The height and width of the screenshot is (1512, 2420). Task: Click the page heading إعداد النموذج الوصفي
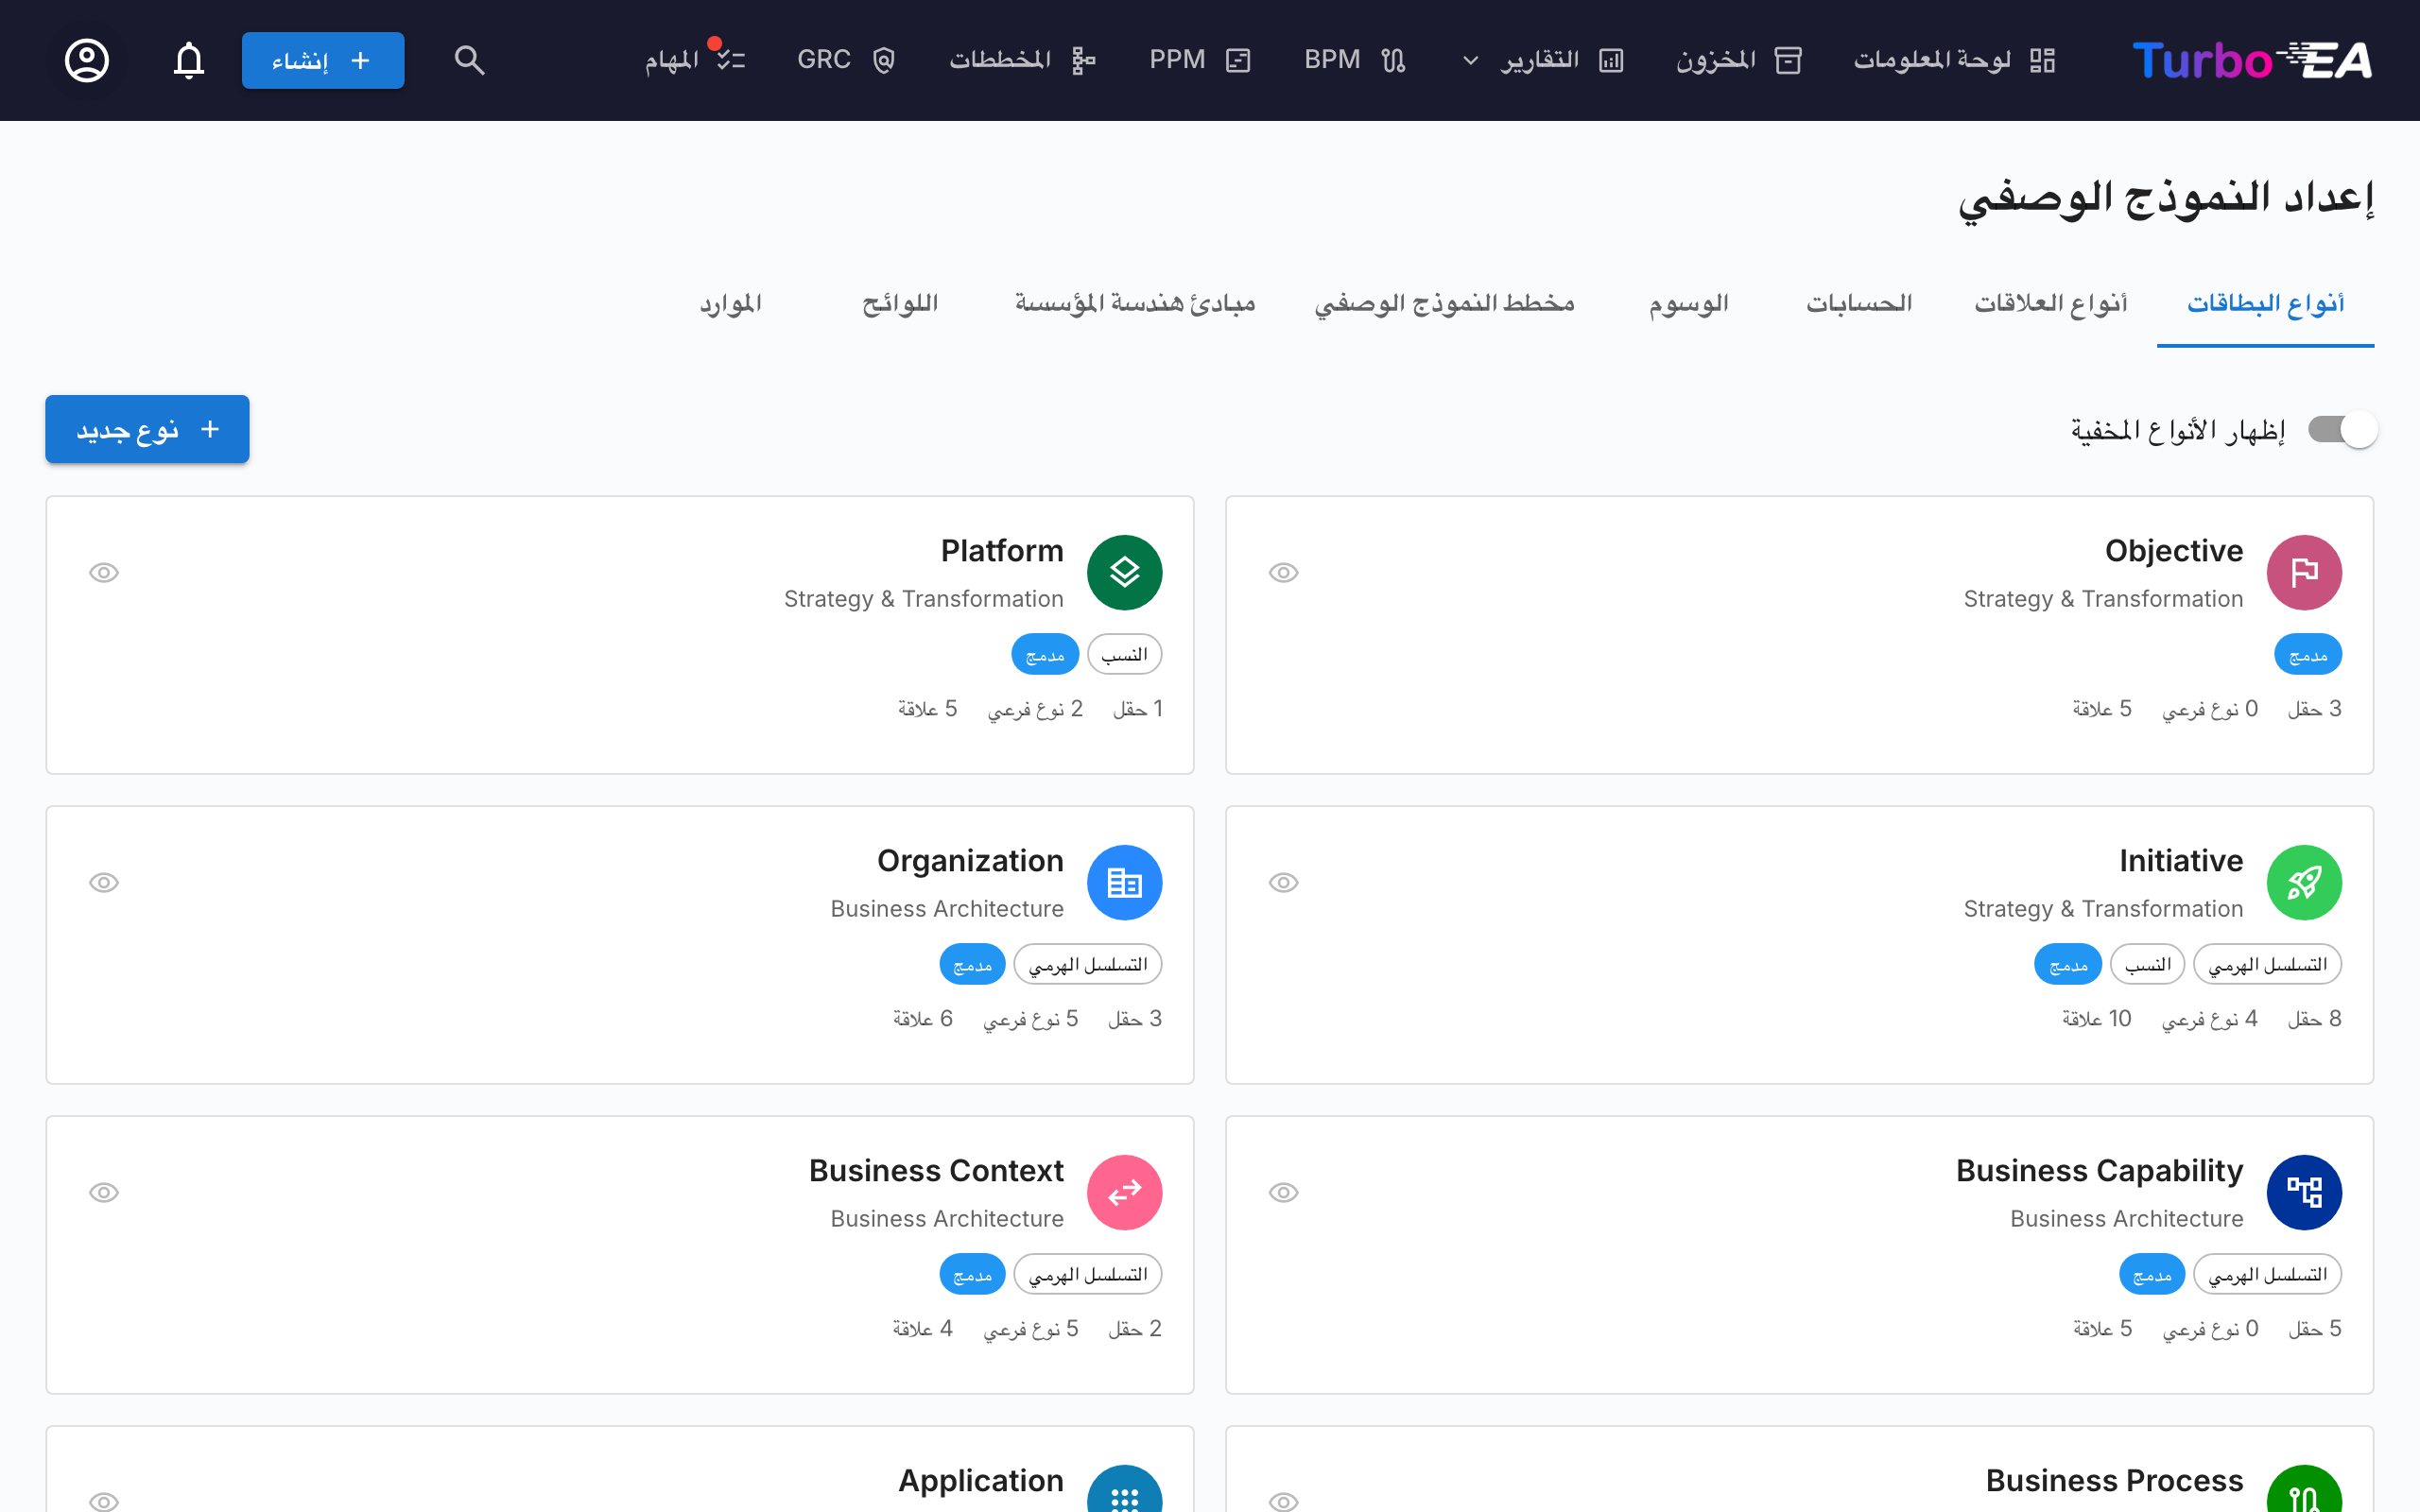pyautogui.click(x=2165, y=198)
